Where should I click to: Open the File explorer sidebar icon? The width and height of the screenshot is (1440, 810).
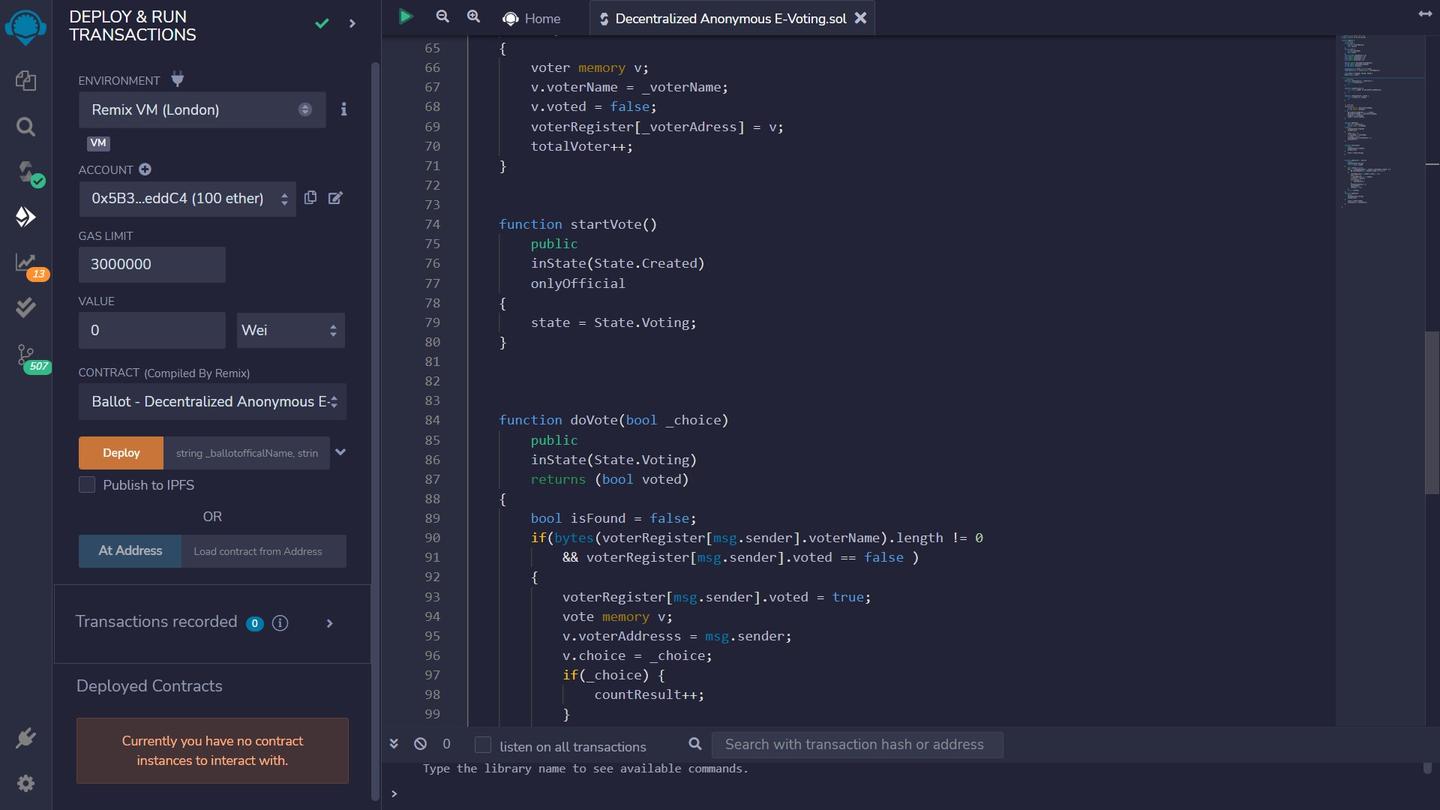(x=26, y=81)
